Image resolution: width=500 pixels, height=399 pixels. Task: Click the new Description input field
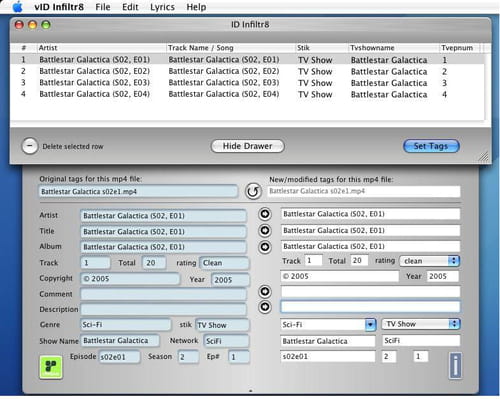point(370,307)
